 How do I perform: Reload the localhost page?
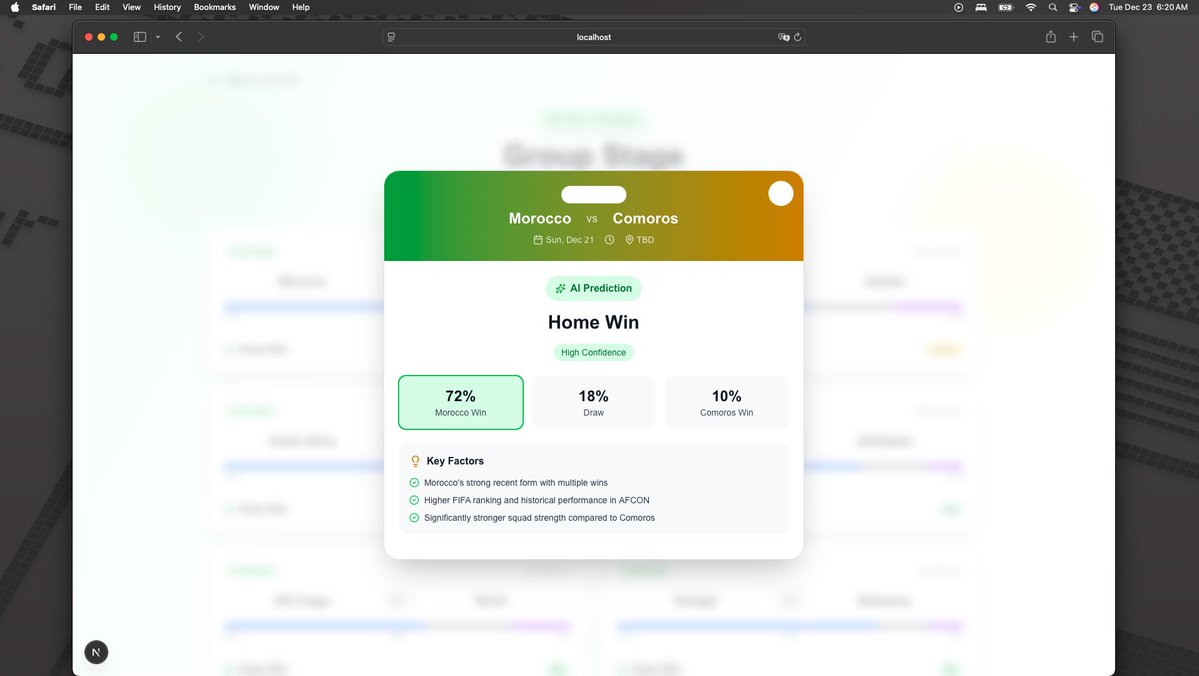click(x=797, y=37)
